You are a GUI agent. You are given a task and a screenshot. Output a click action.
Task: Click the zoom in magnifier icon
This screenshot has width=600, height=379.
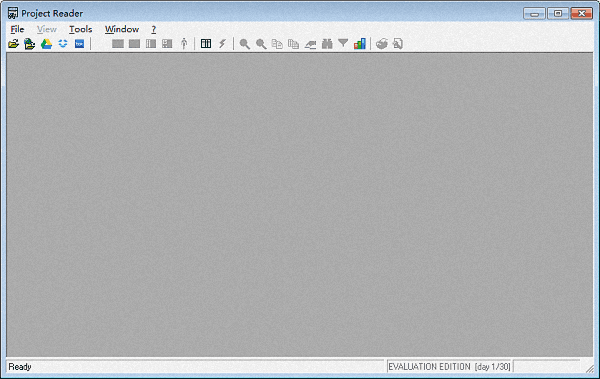pyautogui.click(x=245, y=44)
